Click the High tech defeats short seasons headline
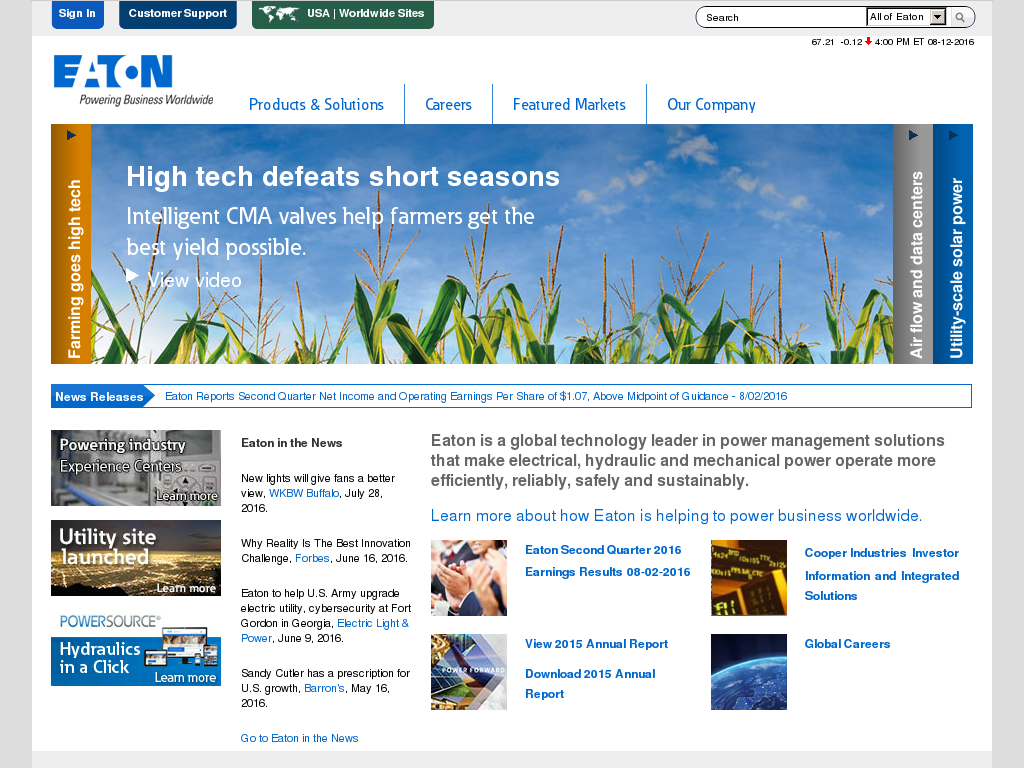This screenshot has width=1024, height=768. [x=343, y=177]
